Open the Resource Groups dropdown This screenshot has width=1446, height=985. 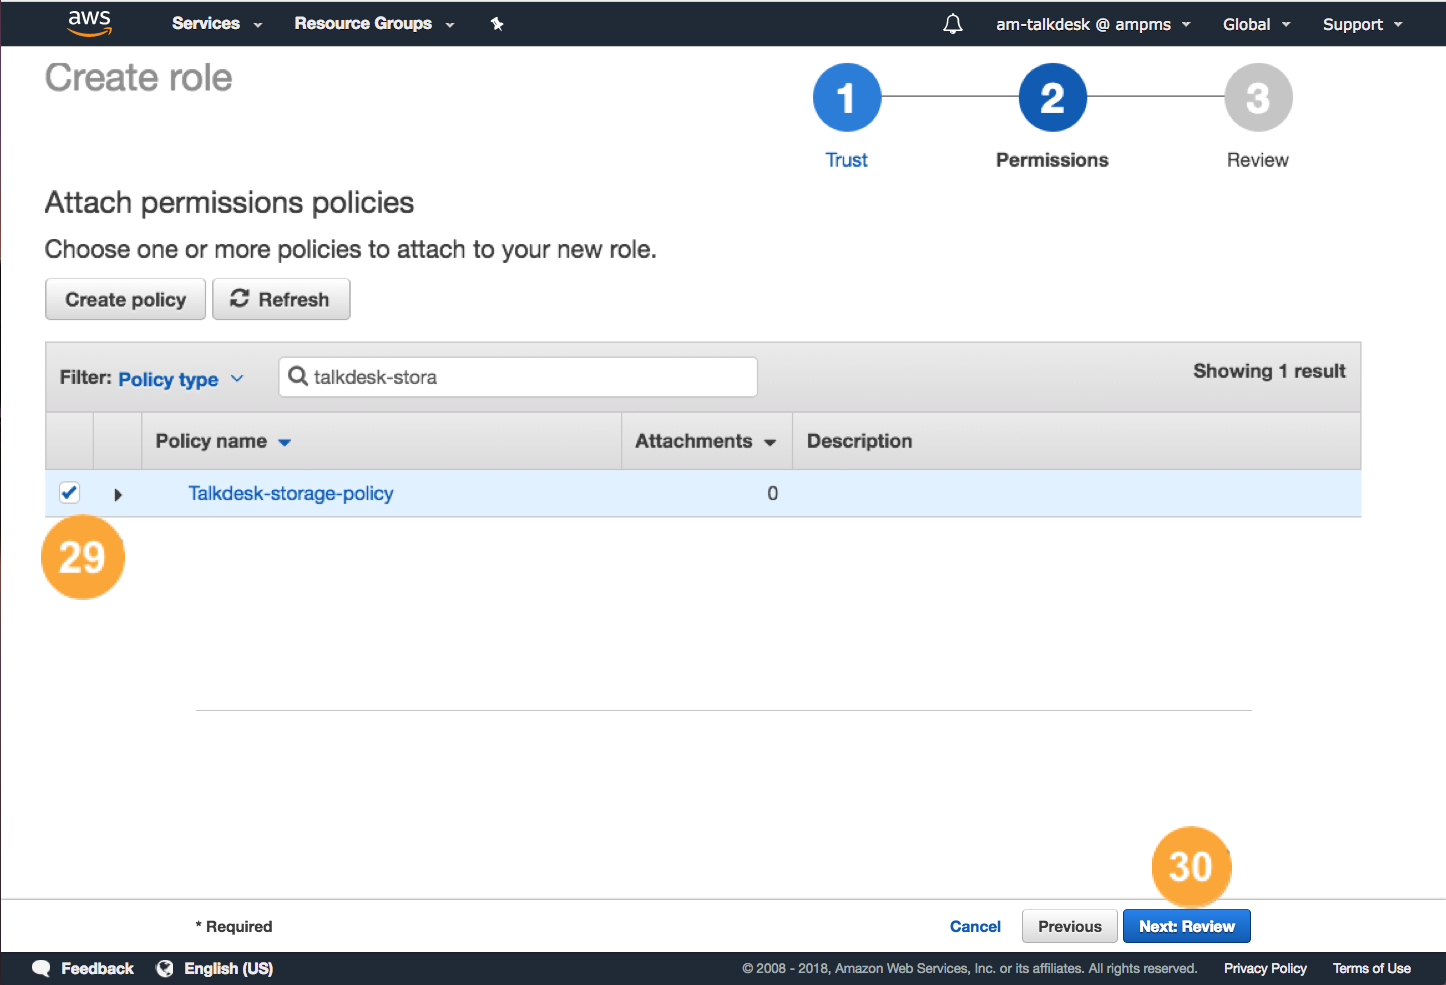click(x=374, y=24)
